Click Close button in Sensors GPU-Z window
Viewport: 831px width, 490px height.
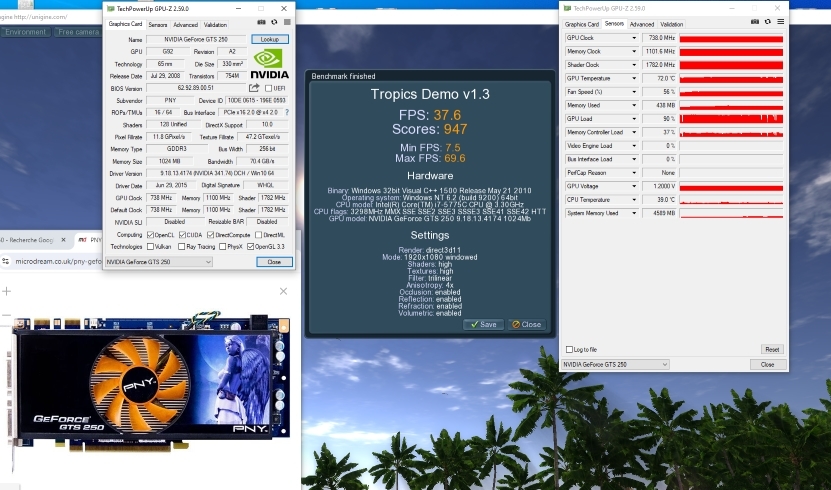(767, 364)
